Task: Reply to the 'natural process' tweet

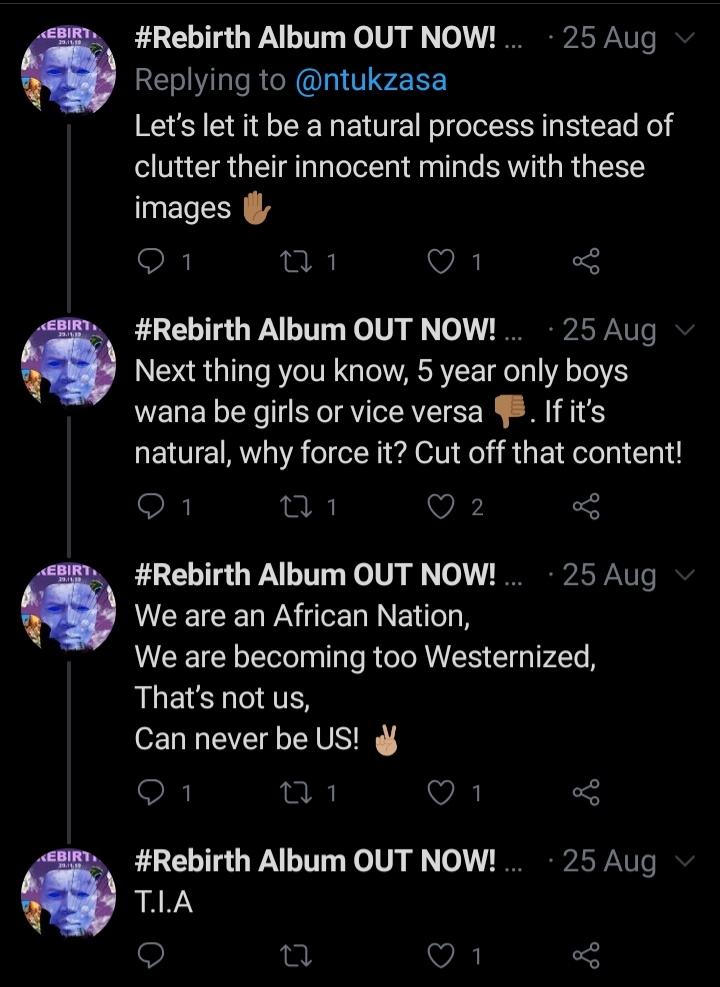Action: click(x=150, y=262)
